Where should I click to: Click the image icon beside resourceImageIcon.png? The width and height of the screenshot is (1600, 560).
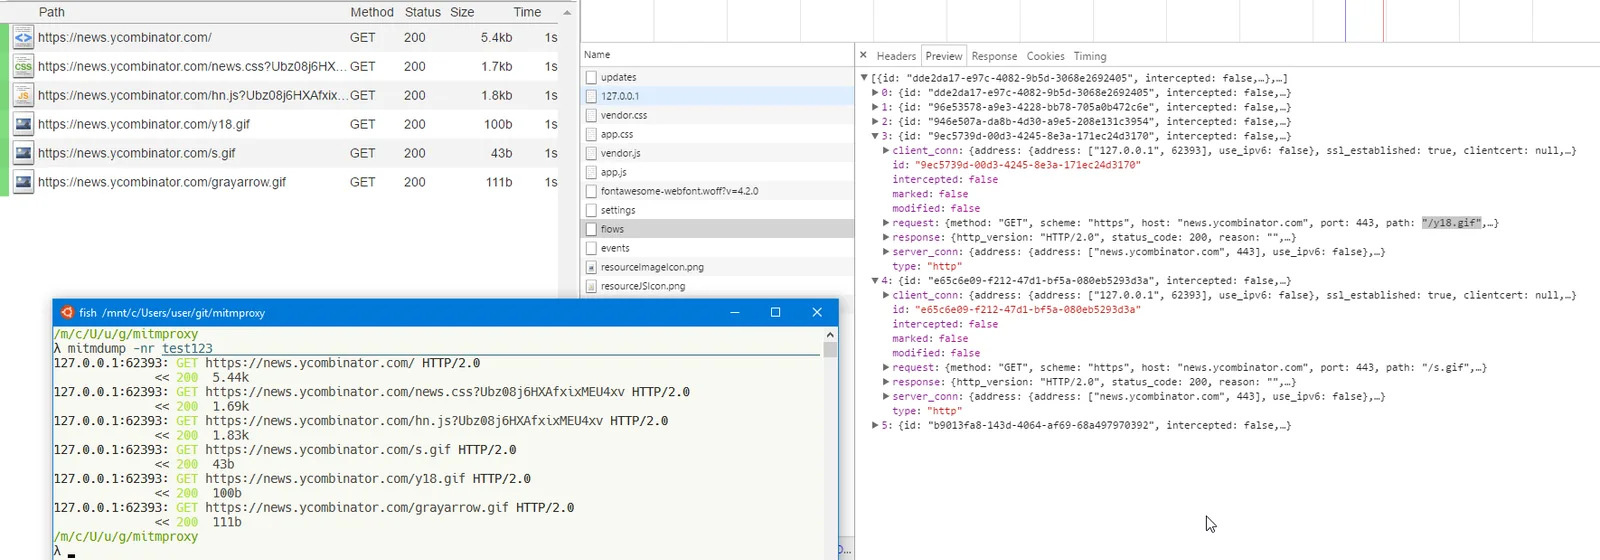click(591, 267)
